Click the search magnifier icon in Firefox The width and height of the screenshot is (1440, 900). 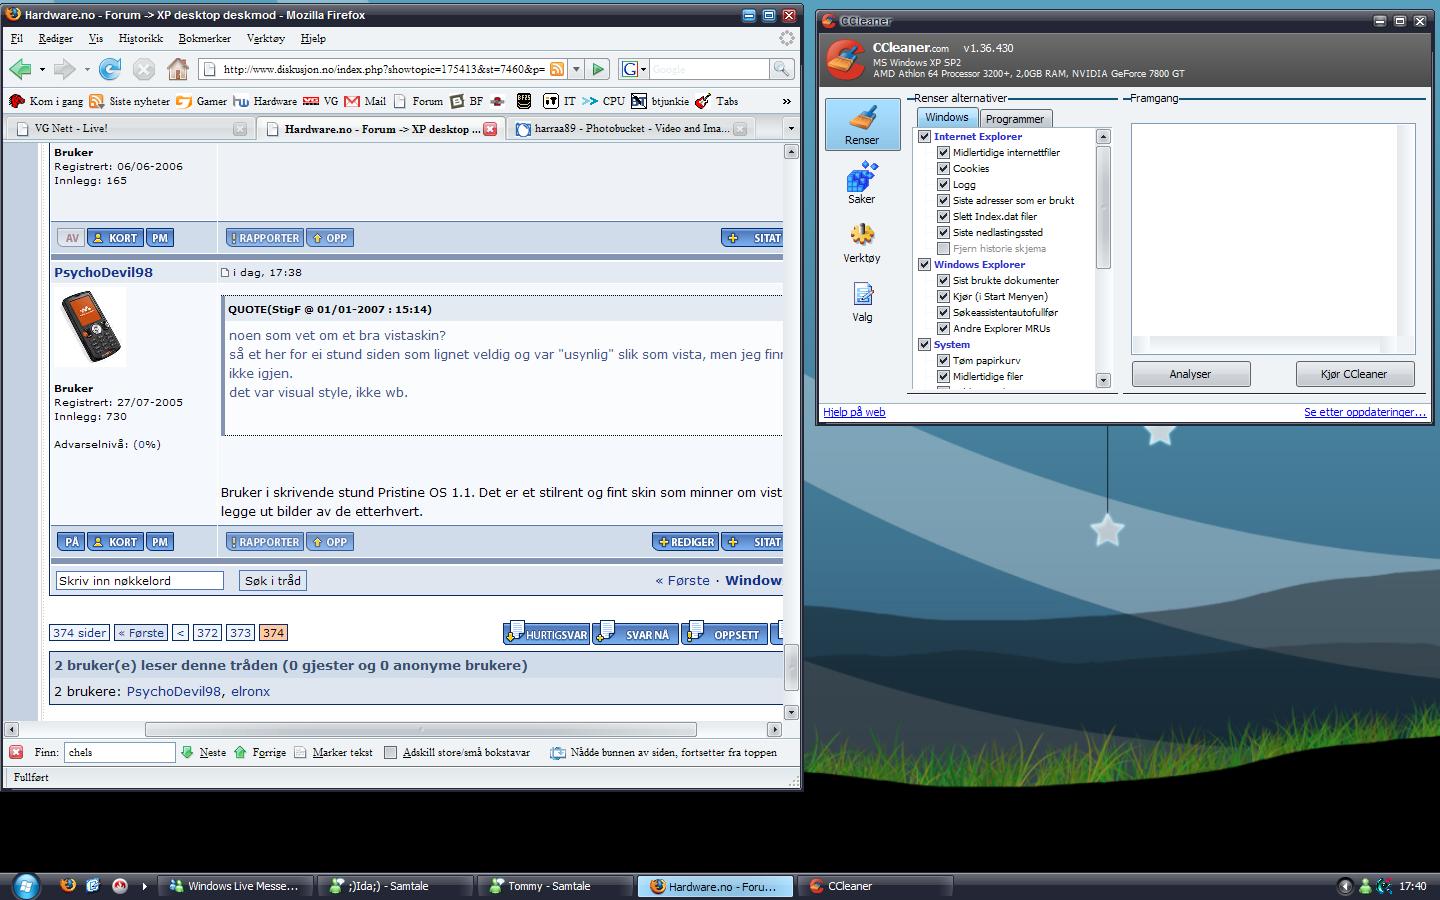pos(781,69)
